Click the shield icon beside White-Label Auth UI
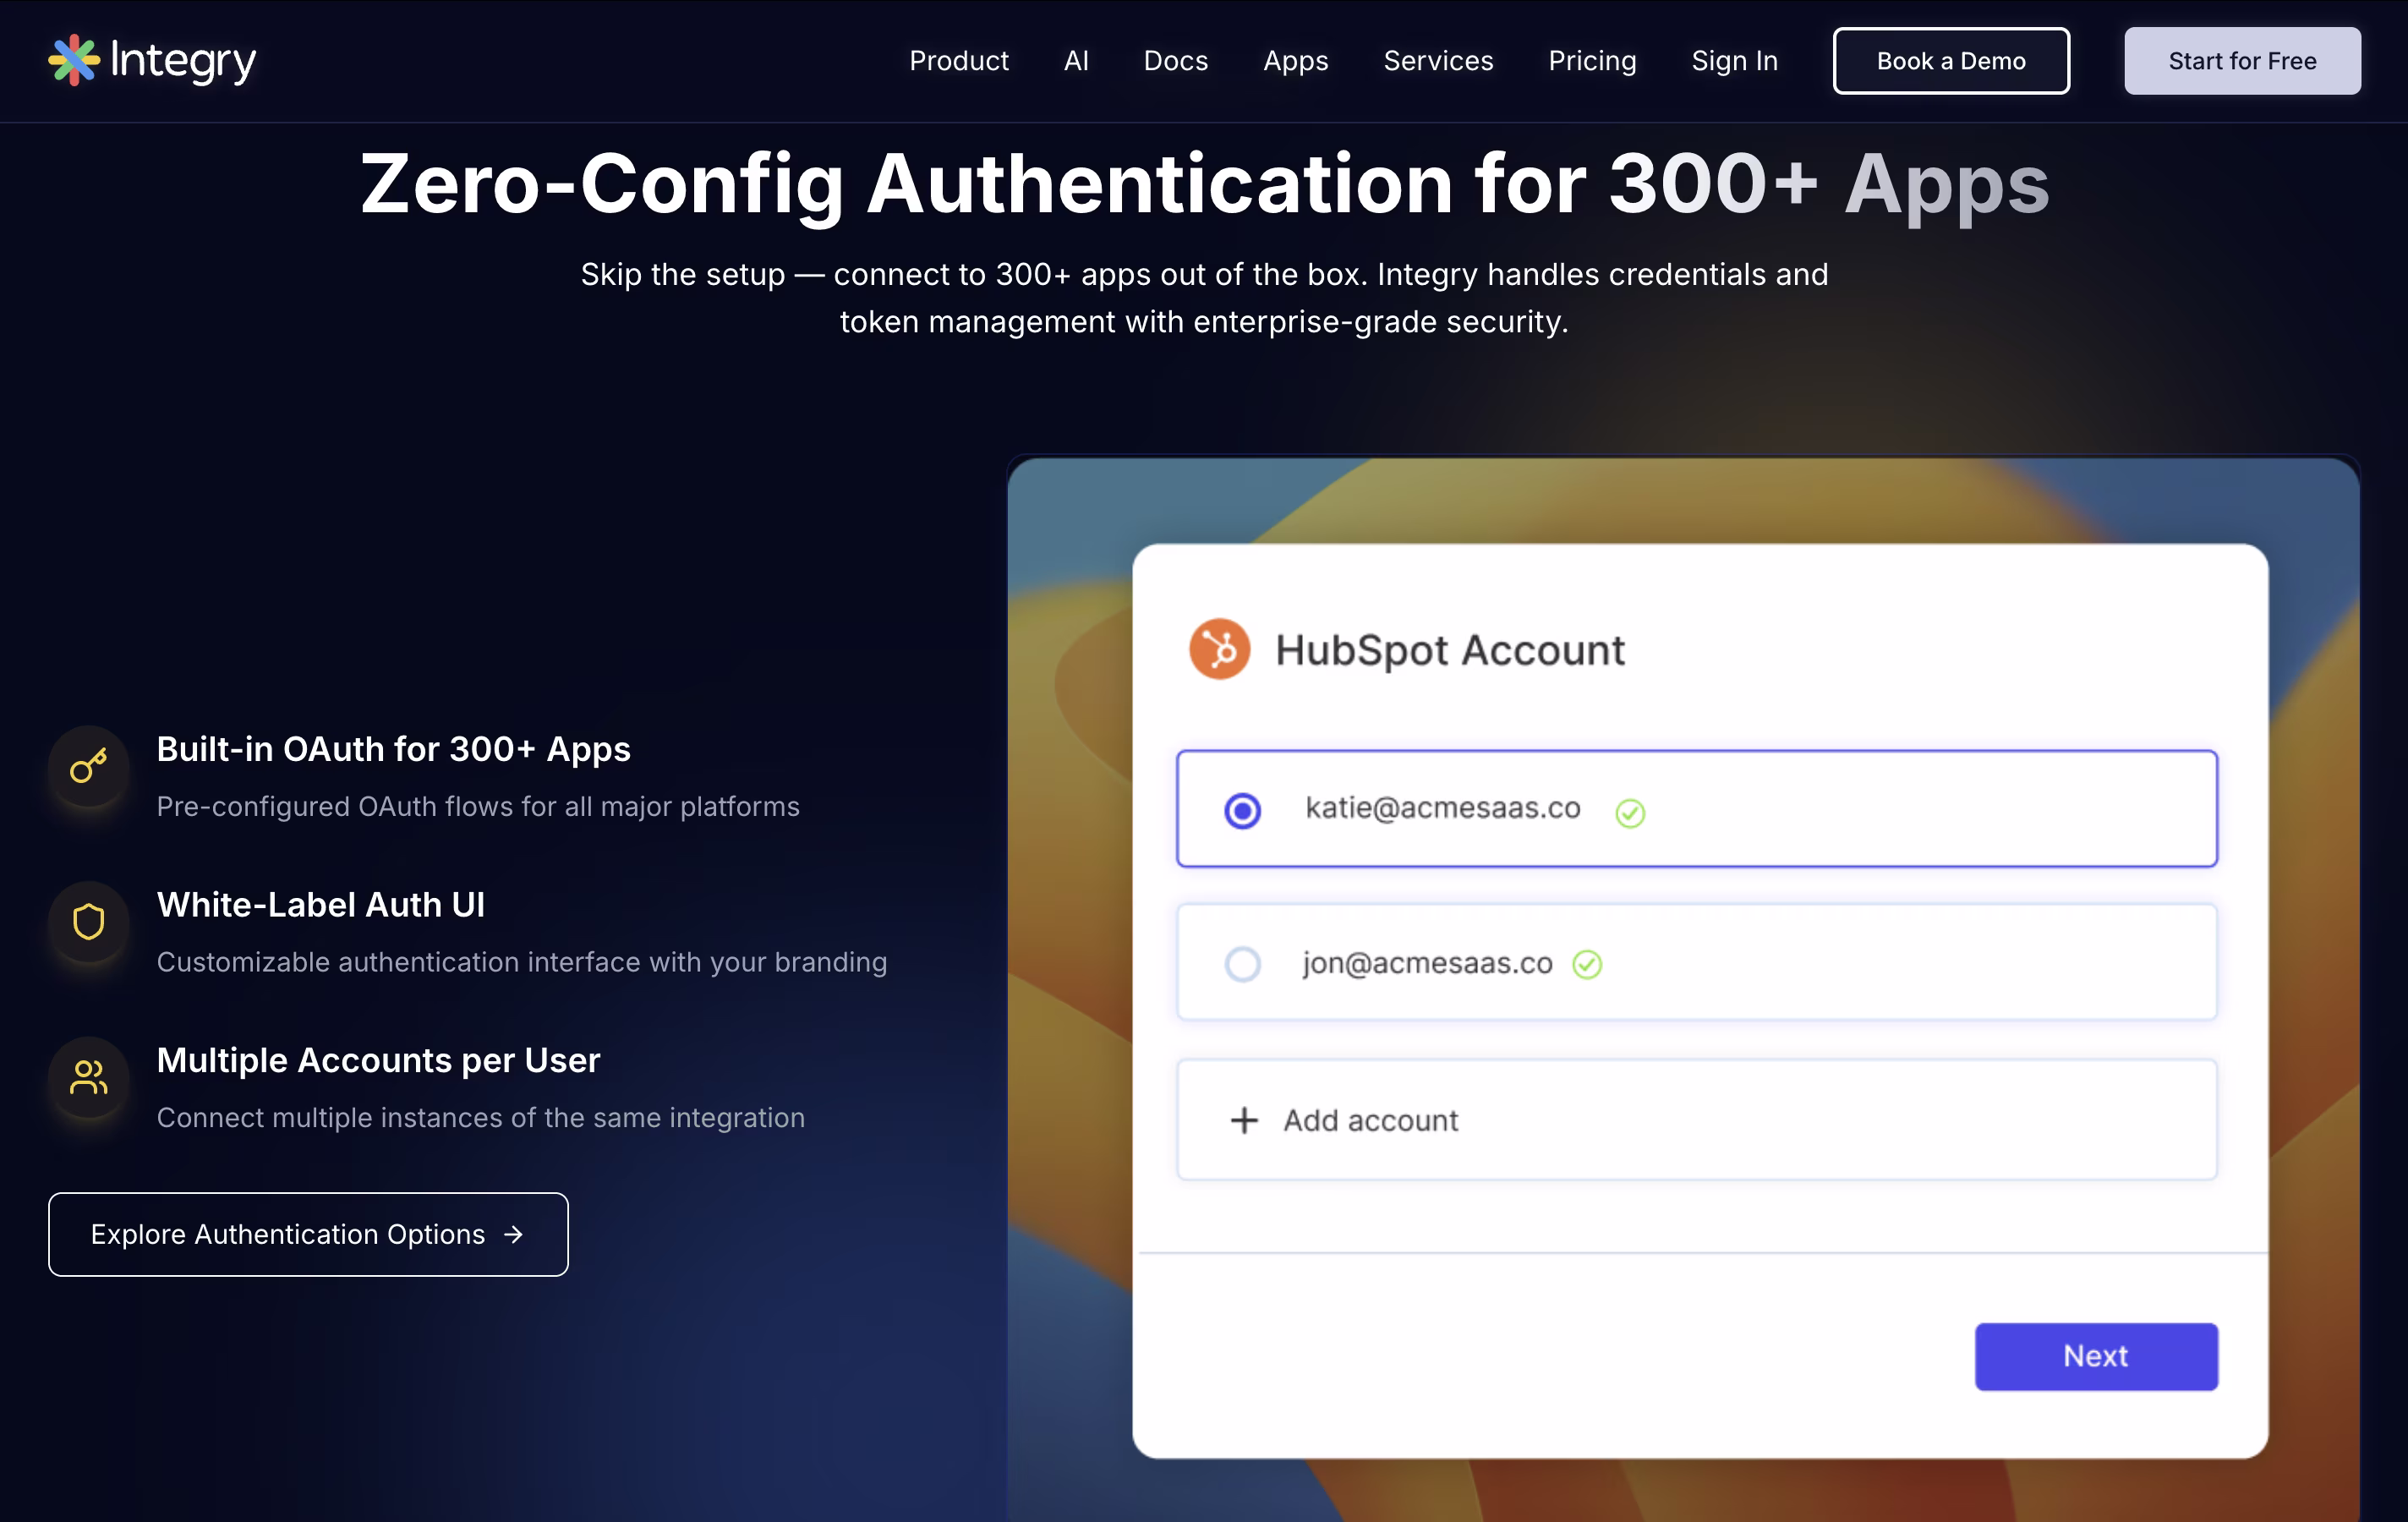 point(89,921)
